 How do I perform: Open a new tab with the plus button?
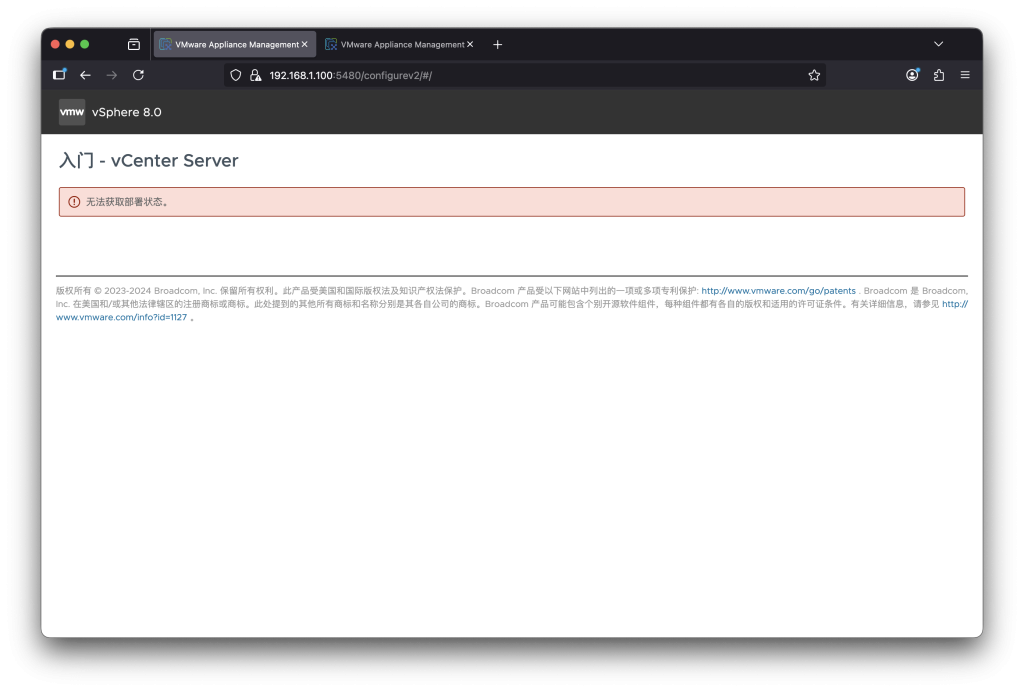click(497, 43)
